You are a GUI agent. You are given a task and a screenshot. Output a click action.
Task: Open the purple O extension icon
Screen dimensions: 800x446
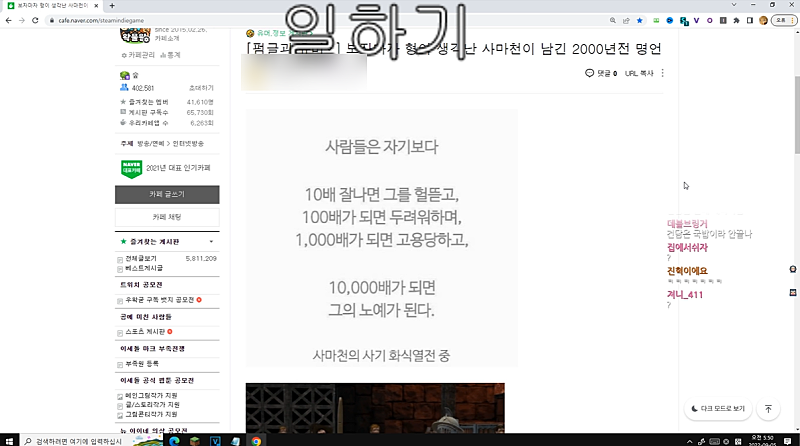pyautogui.click(x=710, y=20)
